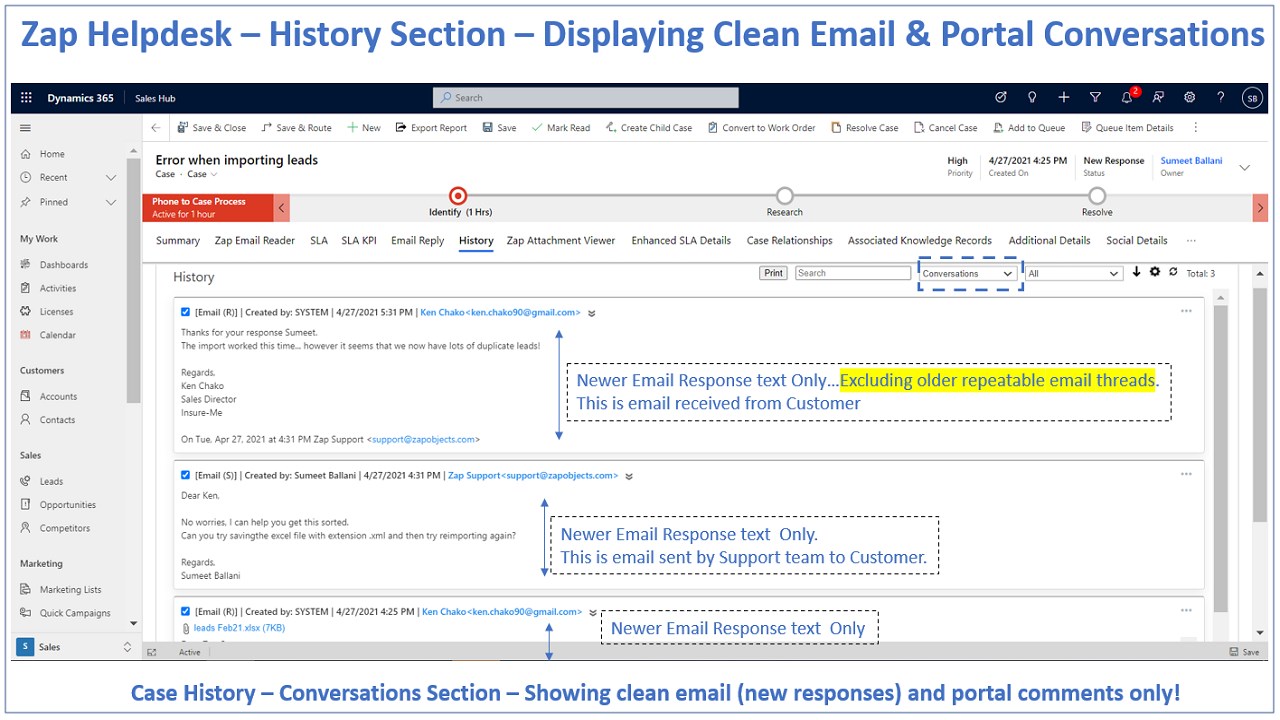Open the Dynamics 365 app launcher grid
Viewport: 1280px width, 720px height.
26,98
